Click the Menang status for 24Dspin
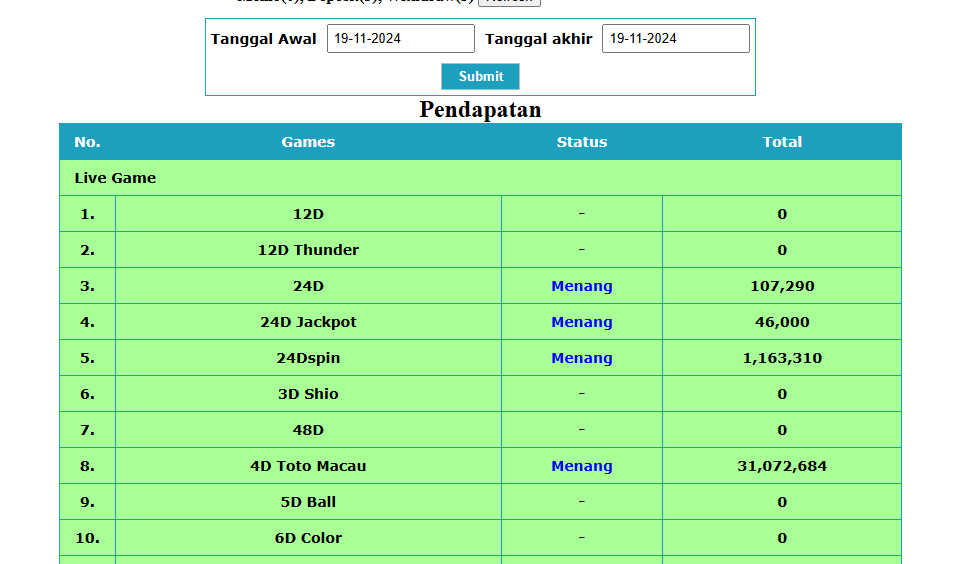This screenshot has height=564, width=963. 582,358
